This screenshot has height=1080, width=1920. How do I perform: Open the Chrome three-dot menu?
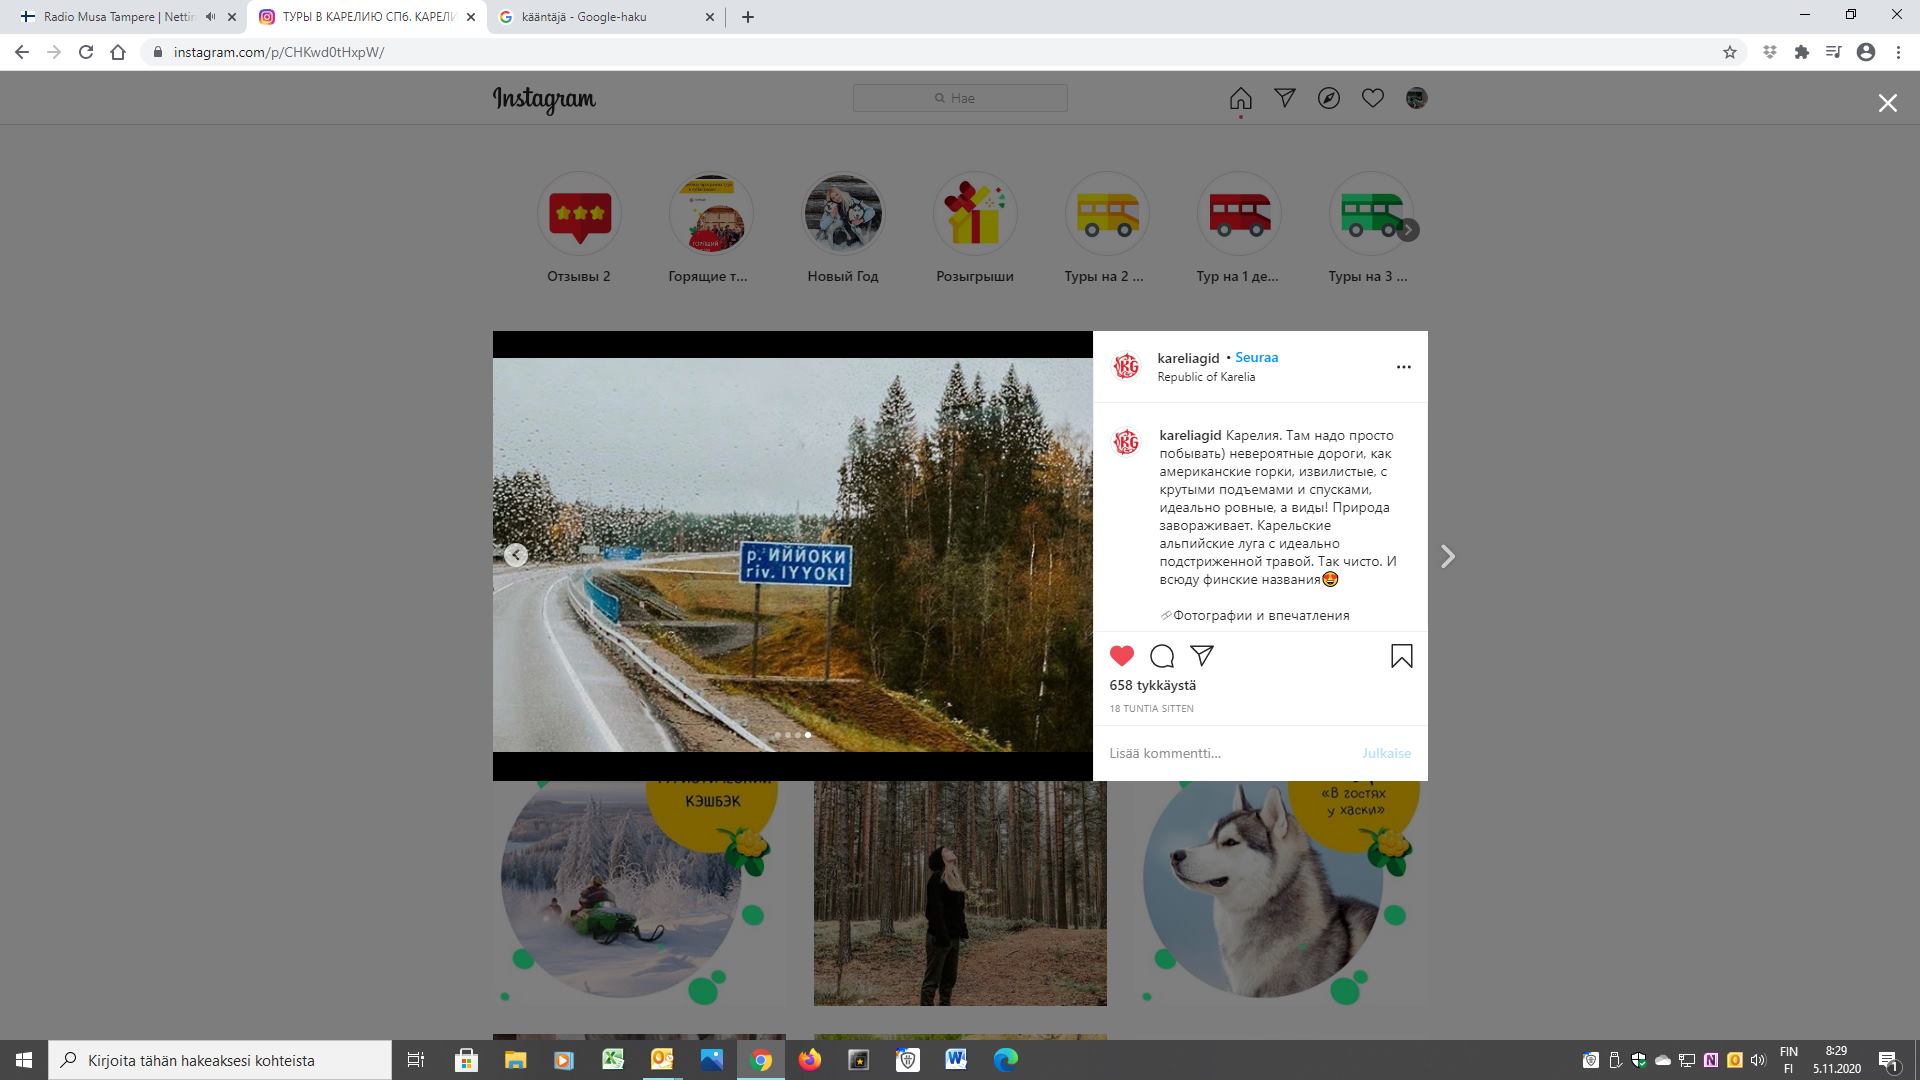coord(1898,52)
